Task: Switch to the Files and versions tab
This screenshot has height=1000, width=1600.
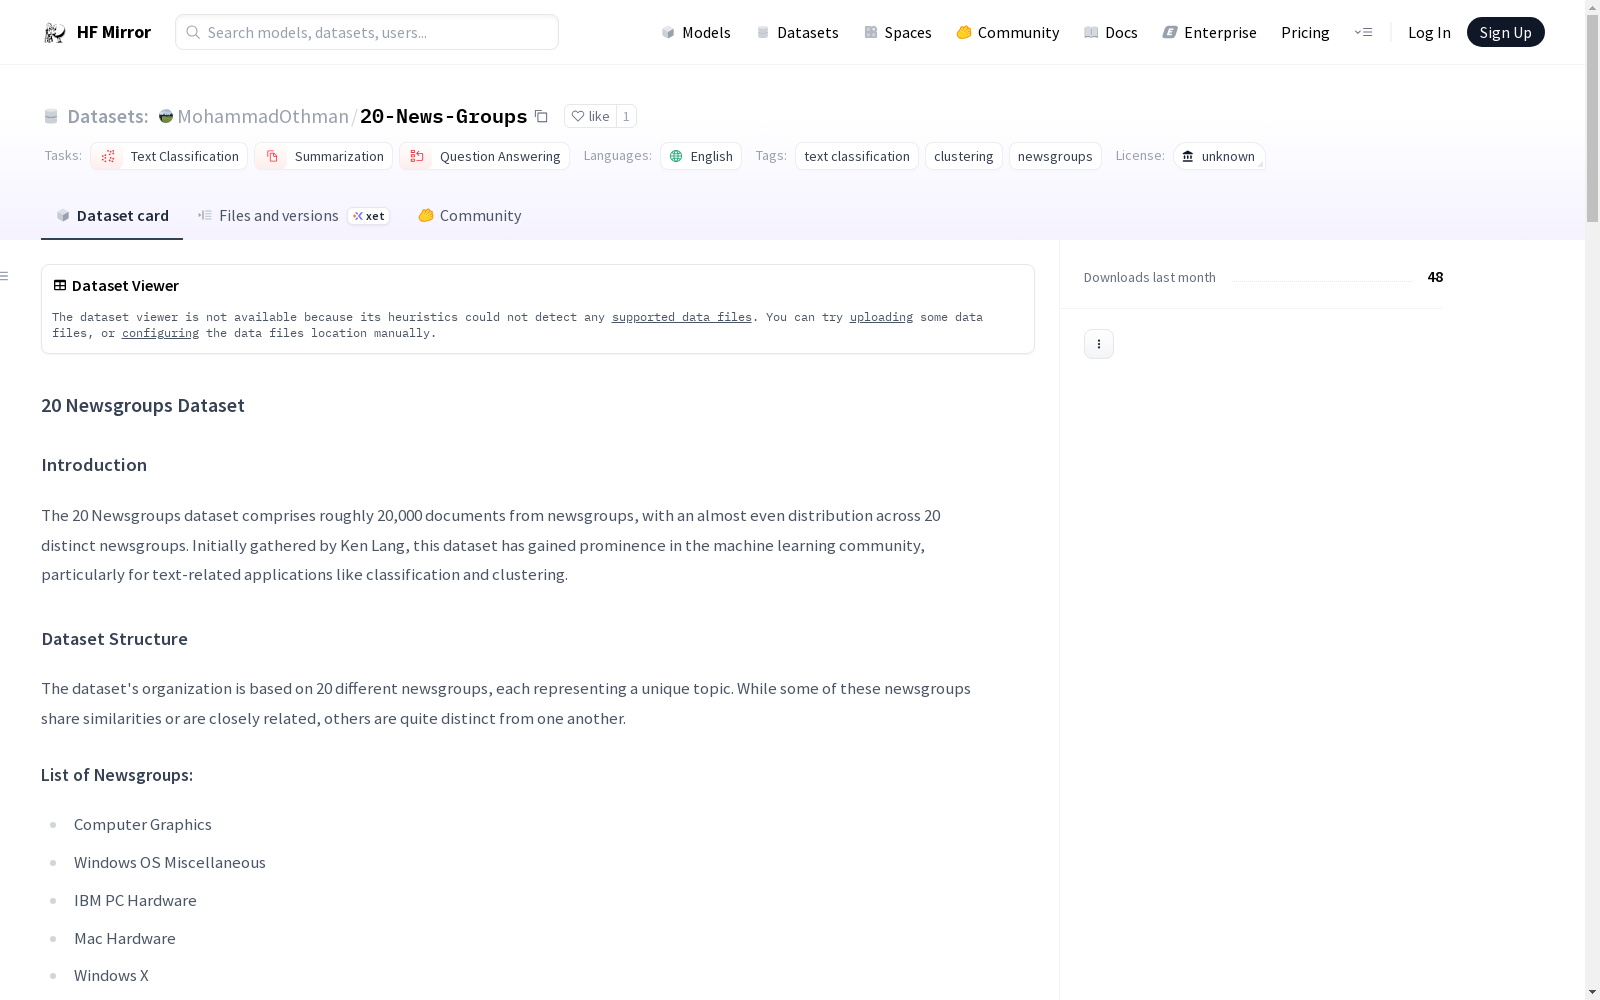Action: (294, 216)
